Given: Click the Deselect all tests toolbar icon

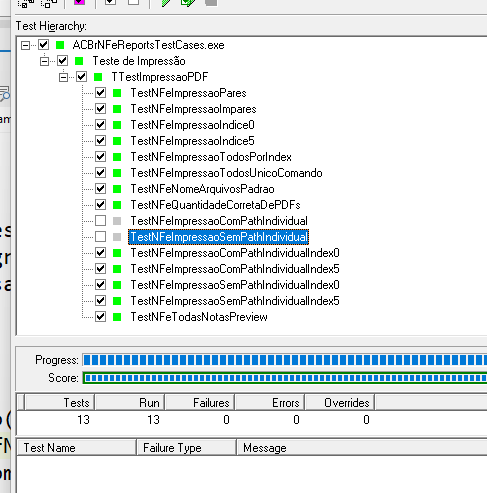Looking at the screenshot, I should click(134, 2).
